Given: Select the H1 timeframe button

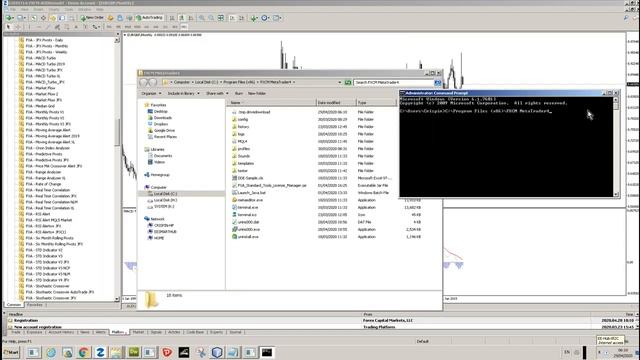Looking at the screenshot, I should click(x=147, y=27).
